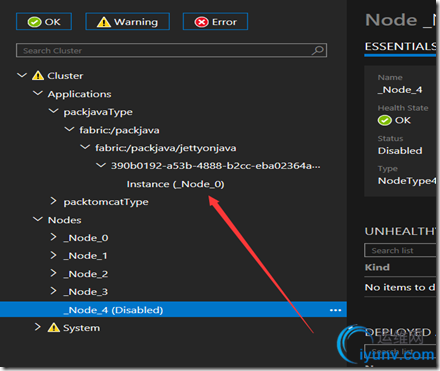Click the triangle icon in Warning button
The width and height of the screenshot is (440, 371).
[x=104, y=22]
